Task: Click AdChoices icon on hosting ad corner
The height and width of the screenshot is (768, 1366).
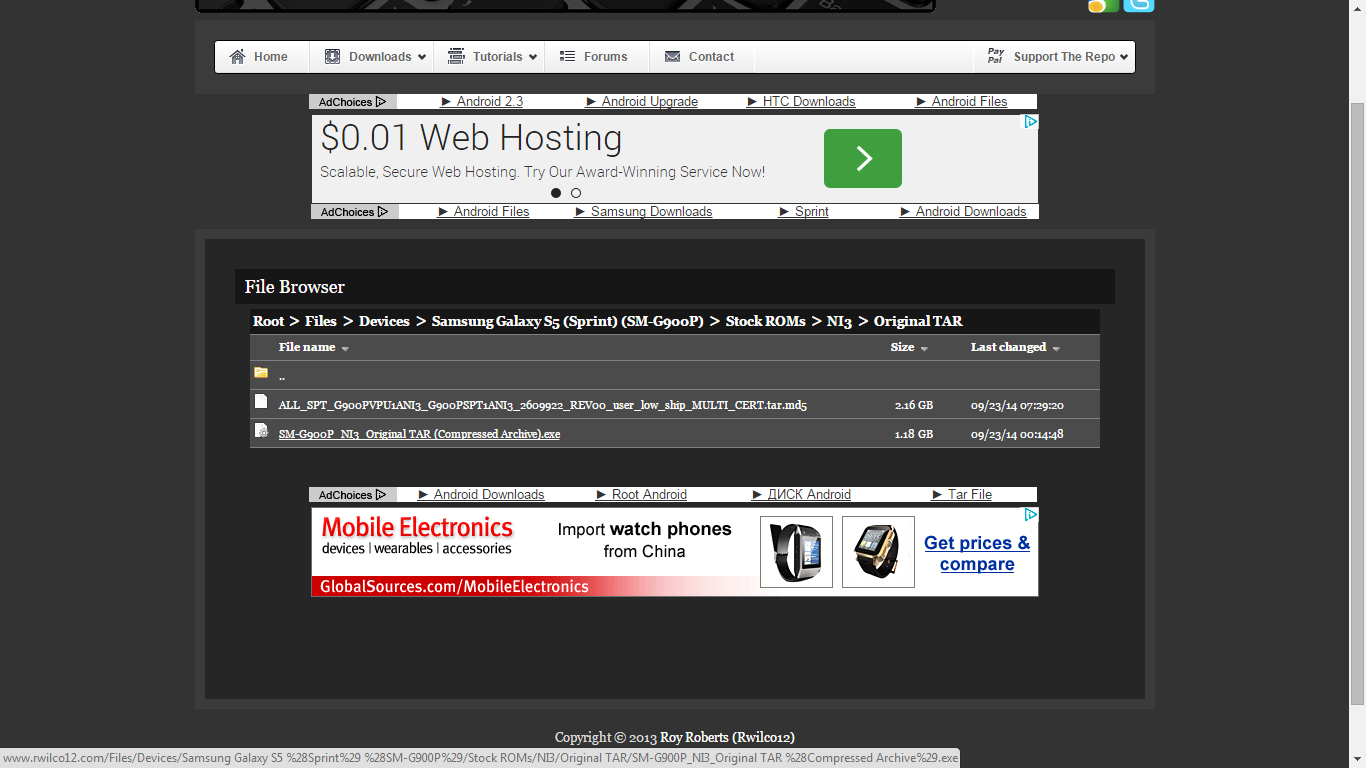Action: 1030,122
